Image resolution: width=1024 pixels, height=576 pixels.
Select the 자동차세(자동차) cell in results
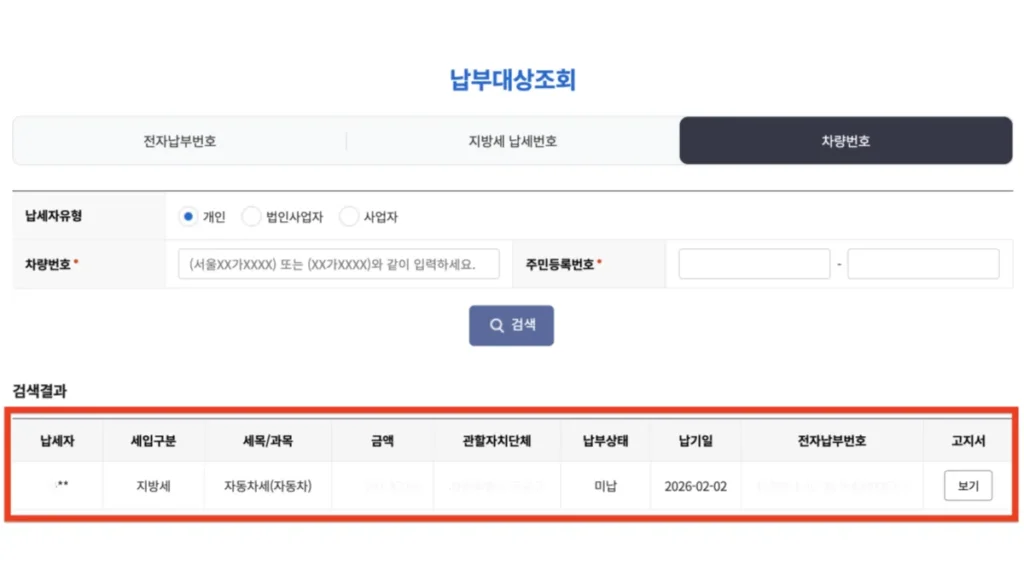(267, 487)
